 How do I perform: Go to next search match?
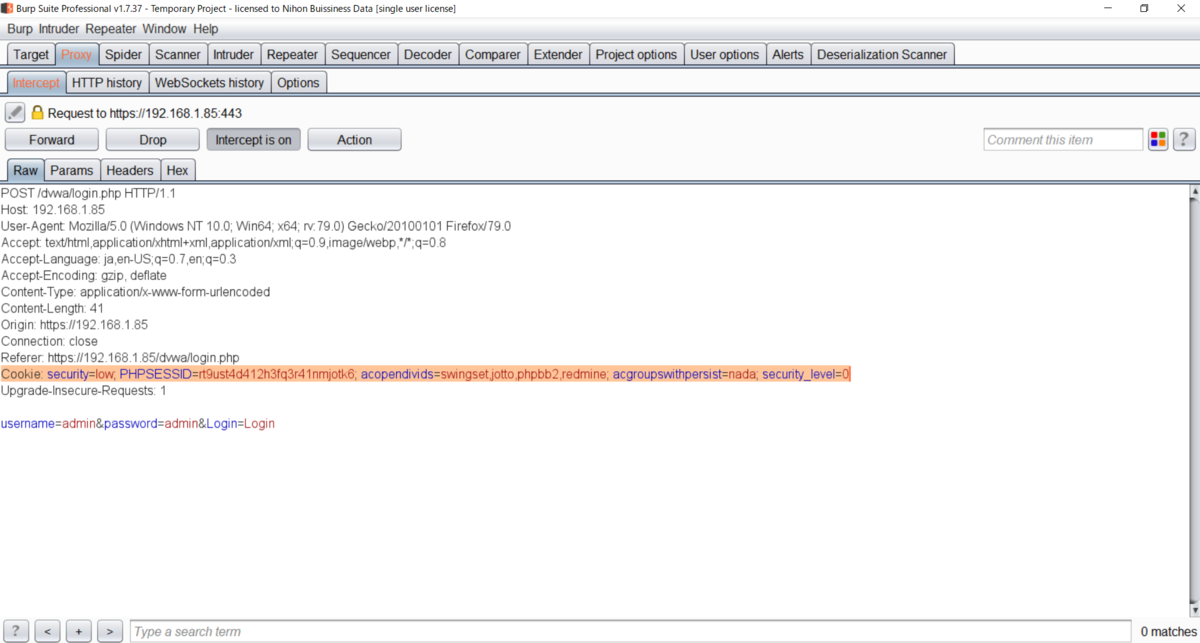(x=110, y=631)
